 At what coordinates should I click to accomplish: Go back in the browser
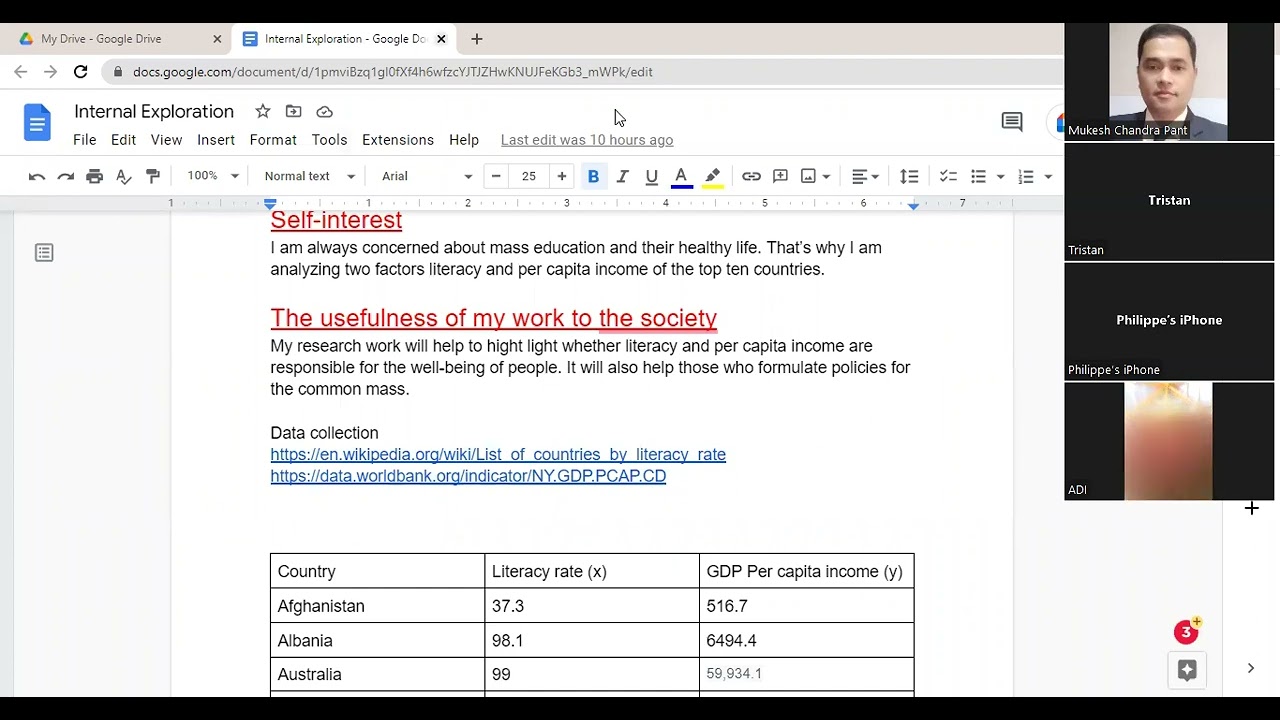pyautogui.click(x=21, y=72)
